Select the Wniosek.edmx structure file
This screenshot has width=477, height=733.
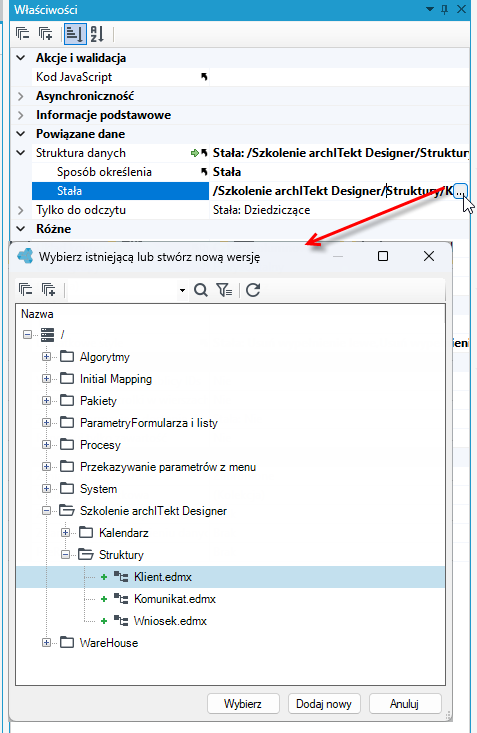(170, 621)
